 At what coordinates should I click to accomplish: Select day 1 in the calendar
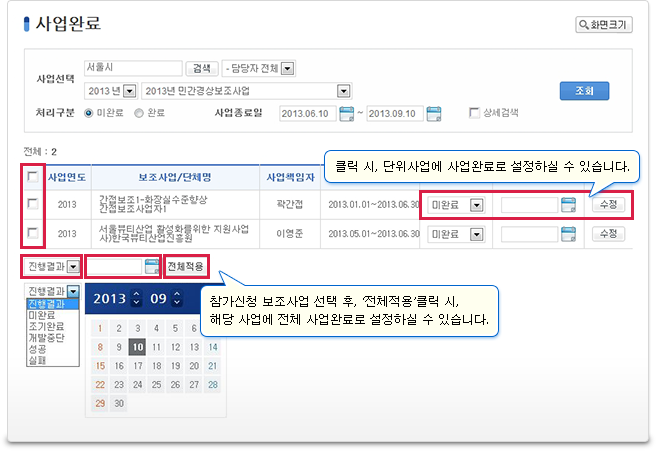click(100, 328)
